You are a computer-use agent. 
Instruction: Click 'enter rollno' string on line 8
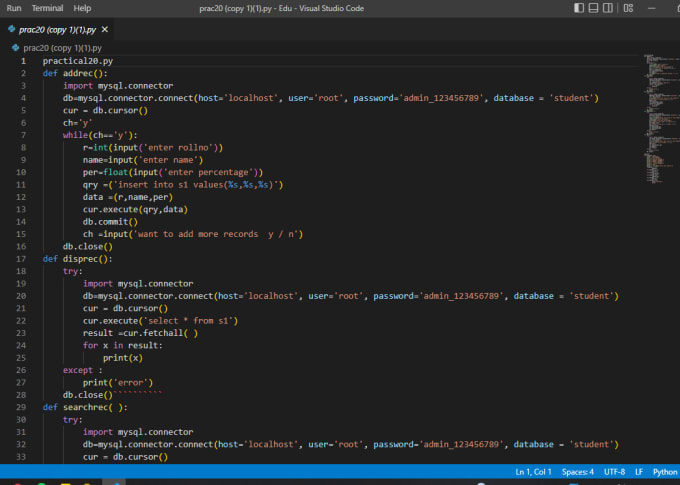click(x=178, y=147)
